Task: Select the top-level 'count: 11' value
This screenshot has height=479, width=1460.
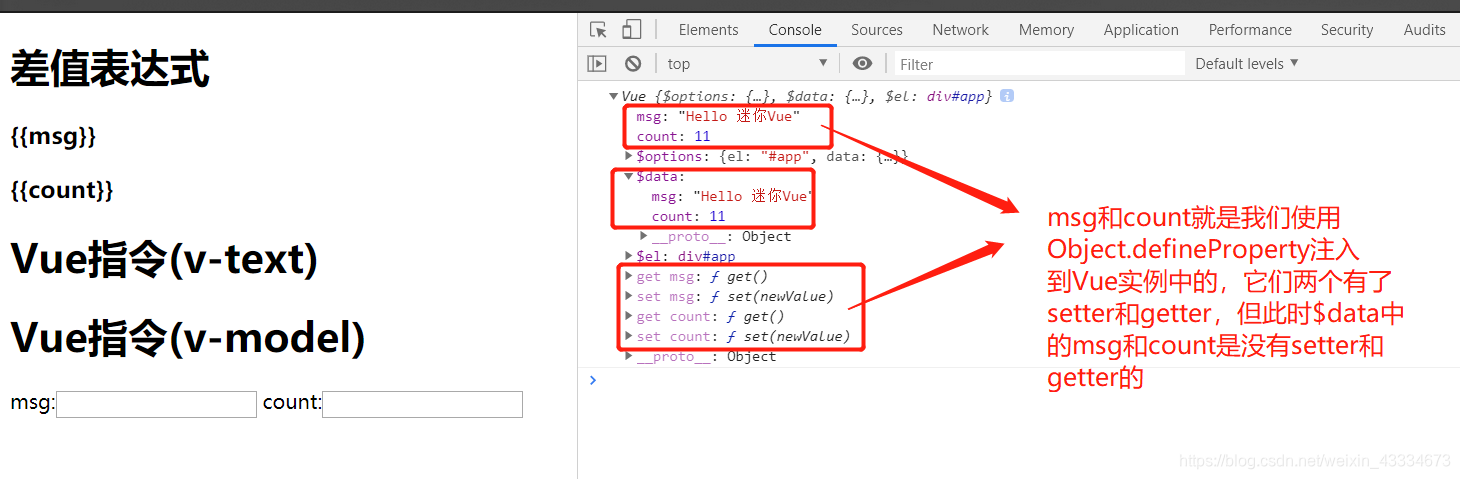Action: coord(673,136)
